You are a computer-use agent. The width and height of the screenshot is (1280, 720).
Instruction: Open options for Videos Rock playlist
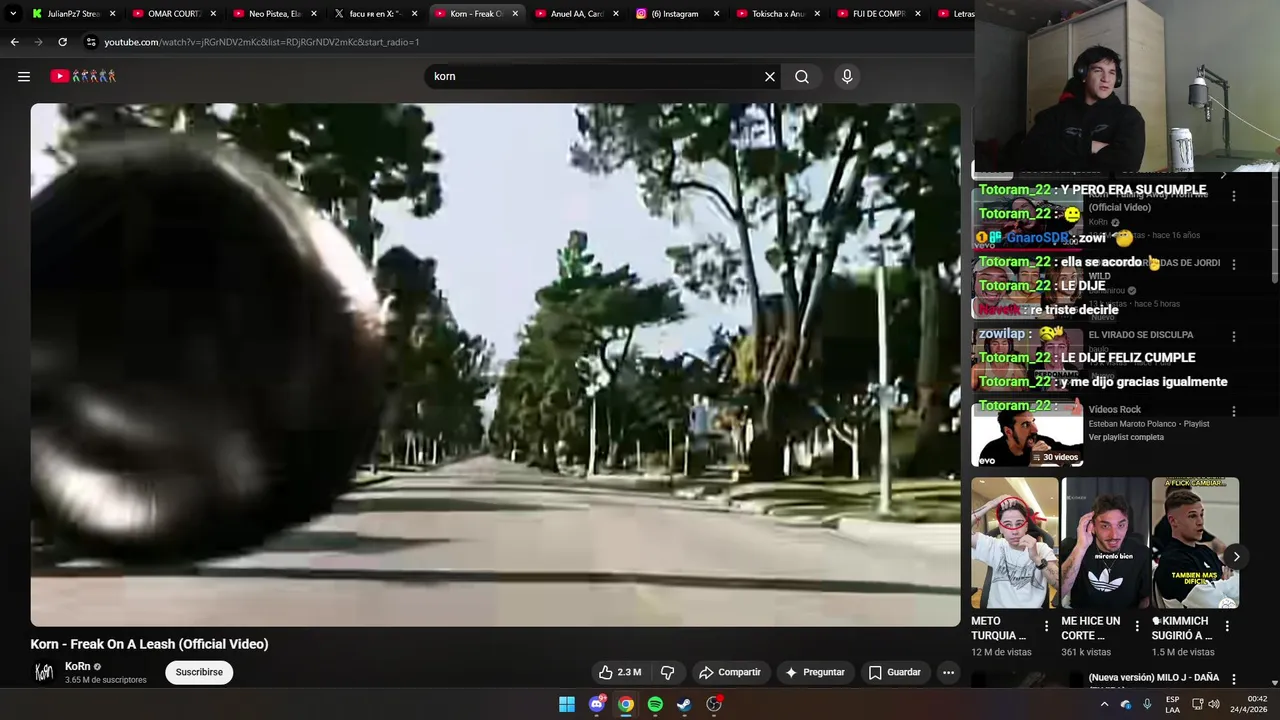pos(1234,411)
